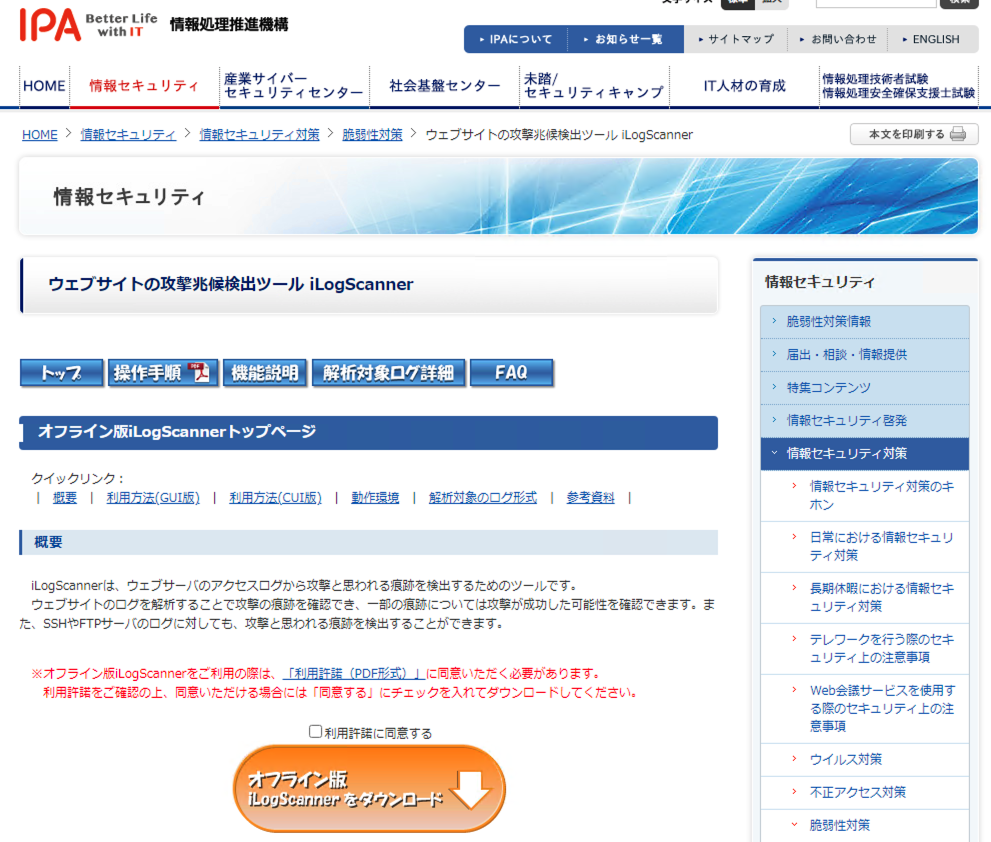991x842 pixels.
Task: Open the IT人材の育成 navigation tab
Action: point(745,87)
